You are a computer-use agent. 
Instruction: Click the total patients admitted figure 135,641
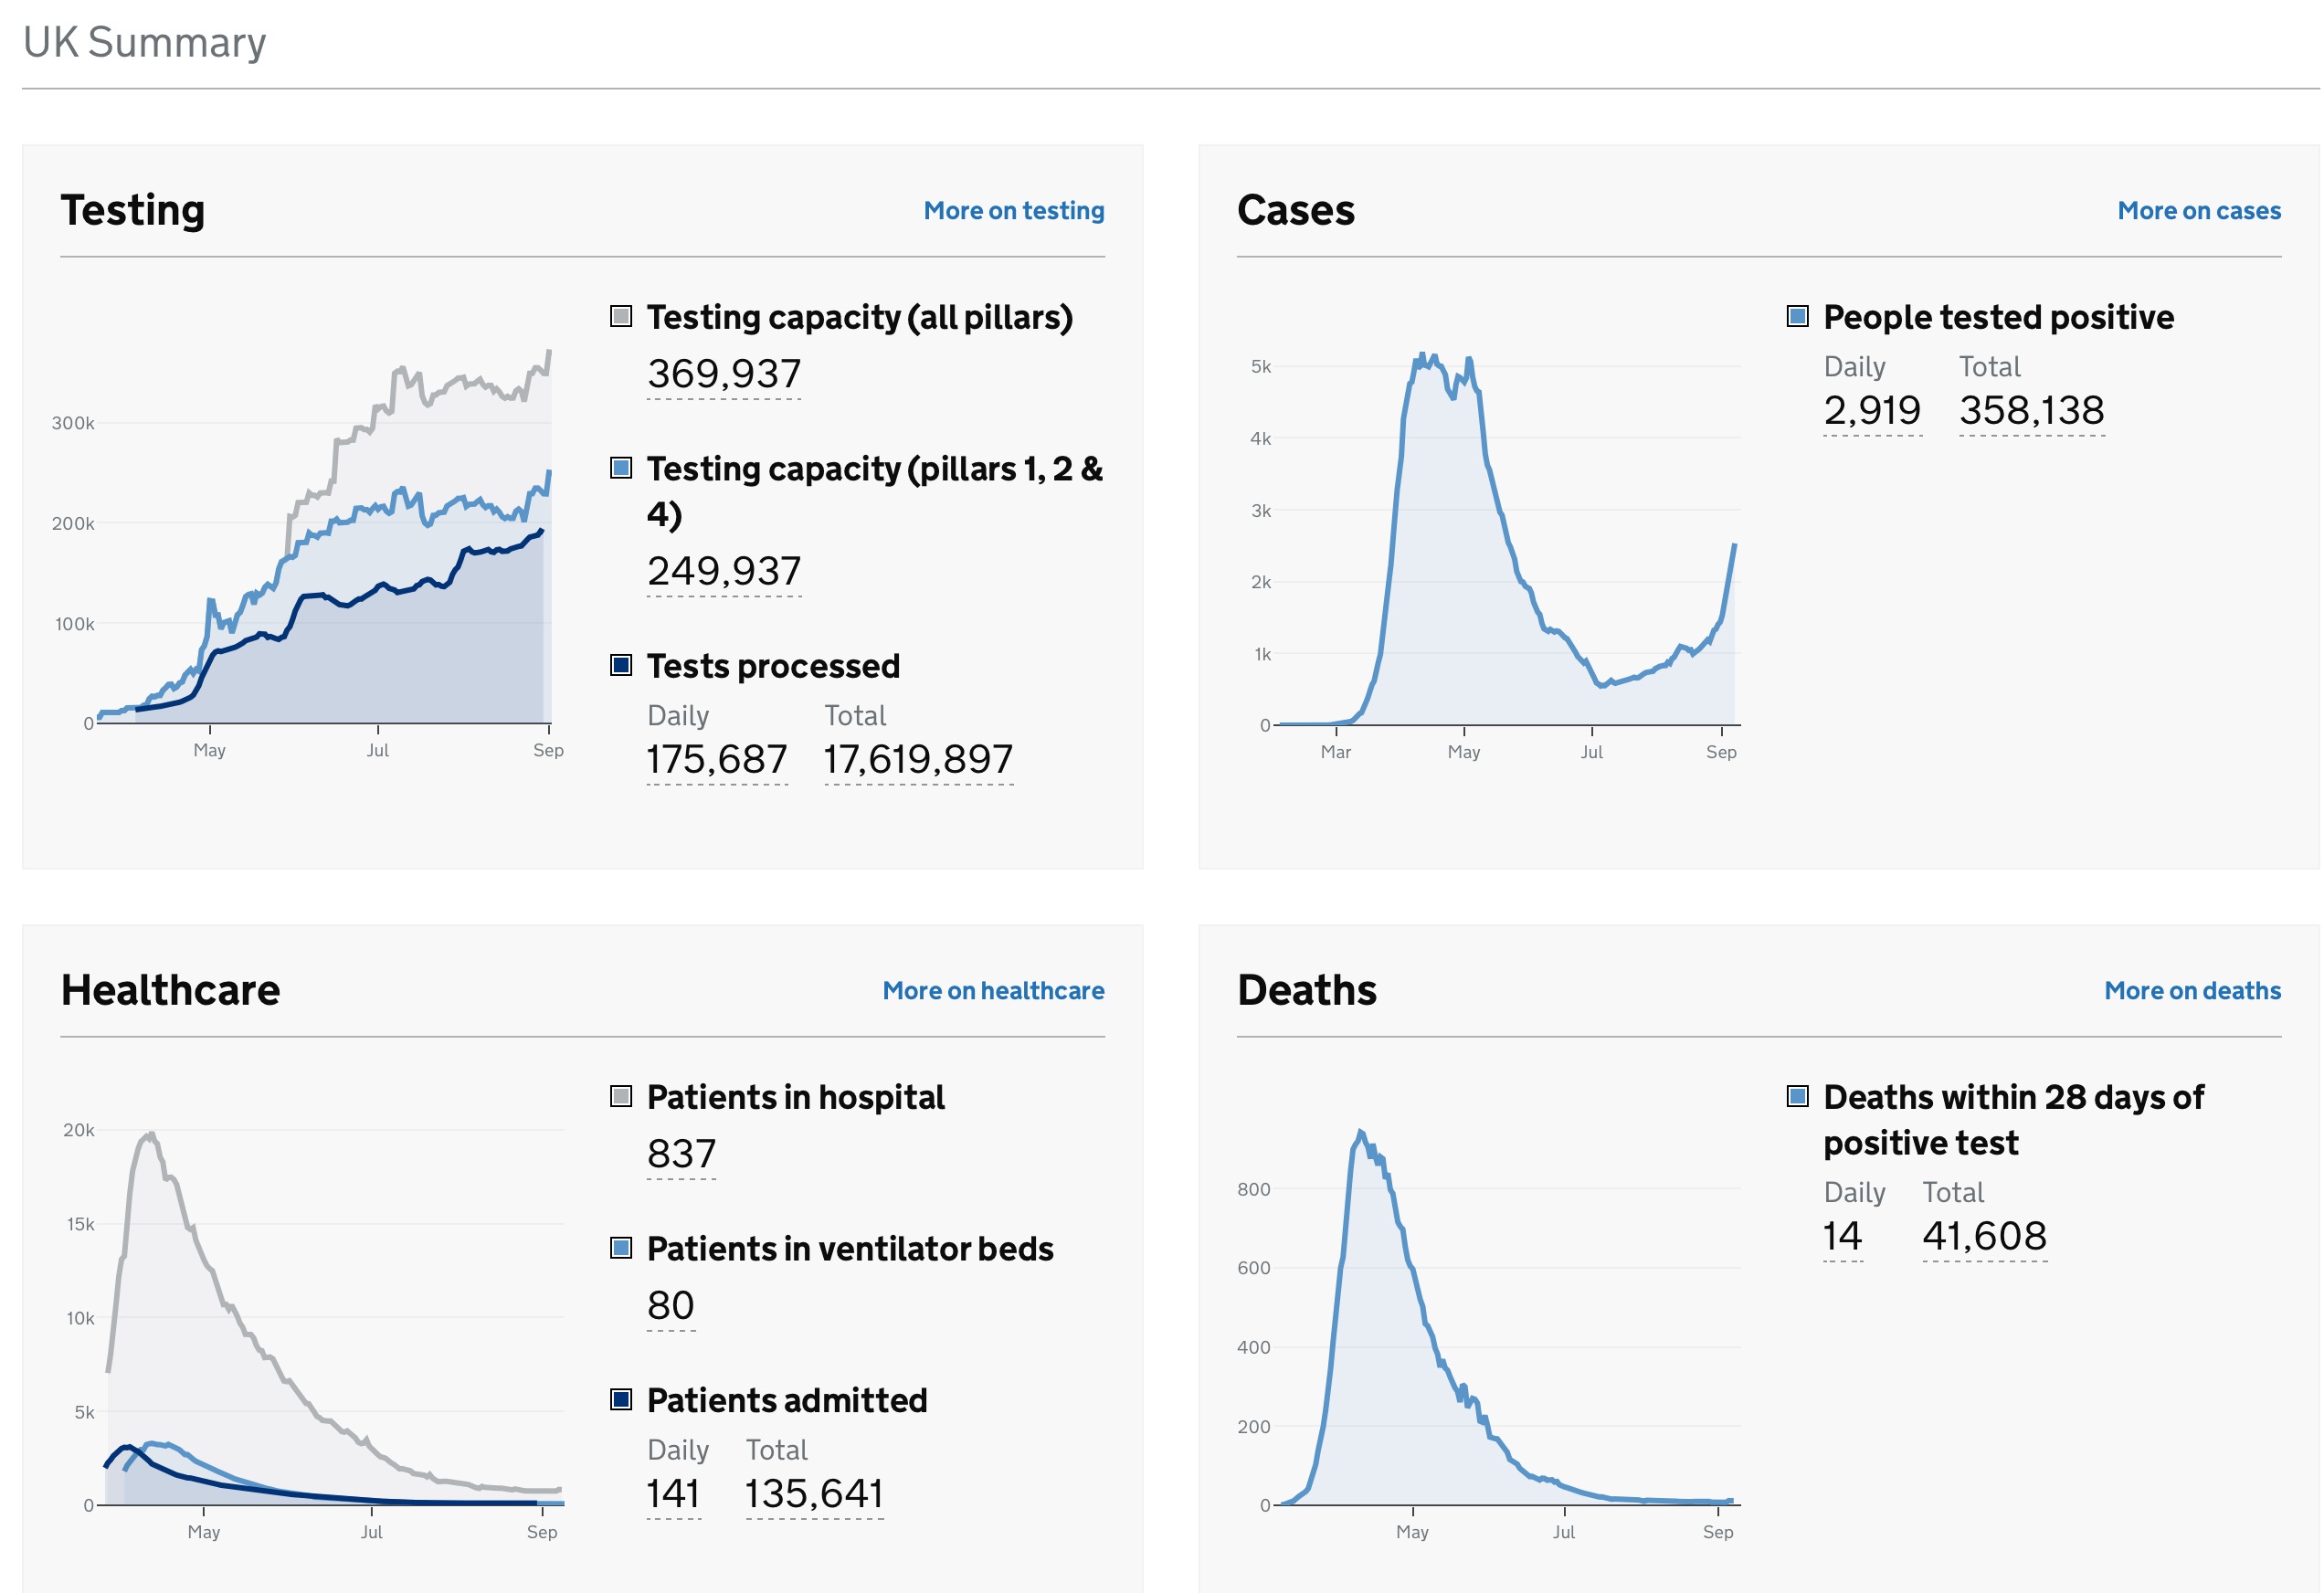coord(814,1494)
